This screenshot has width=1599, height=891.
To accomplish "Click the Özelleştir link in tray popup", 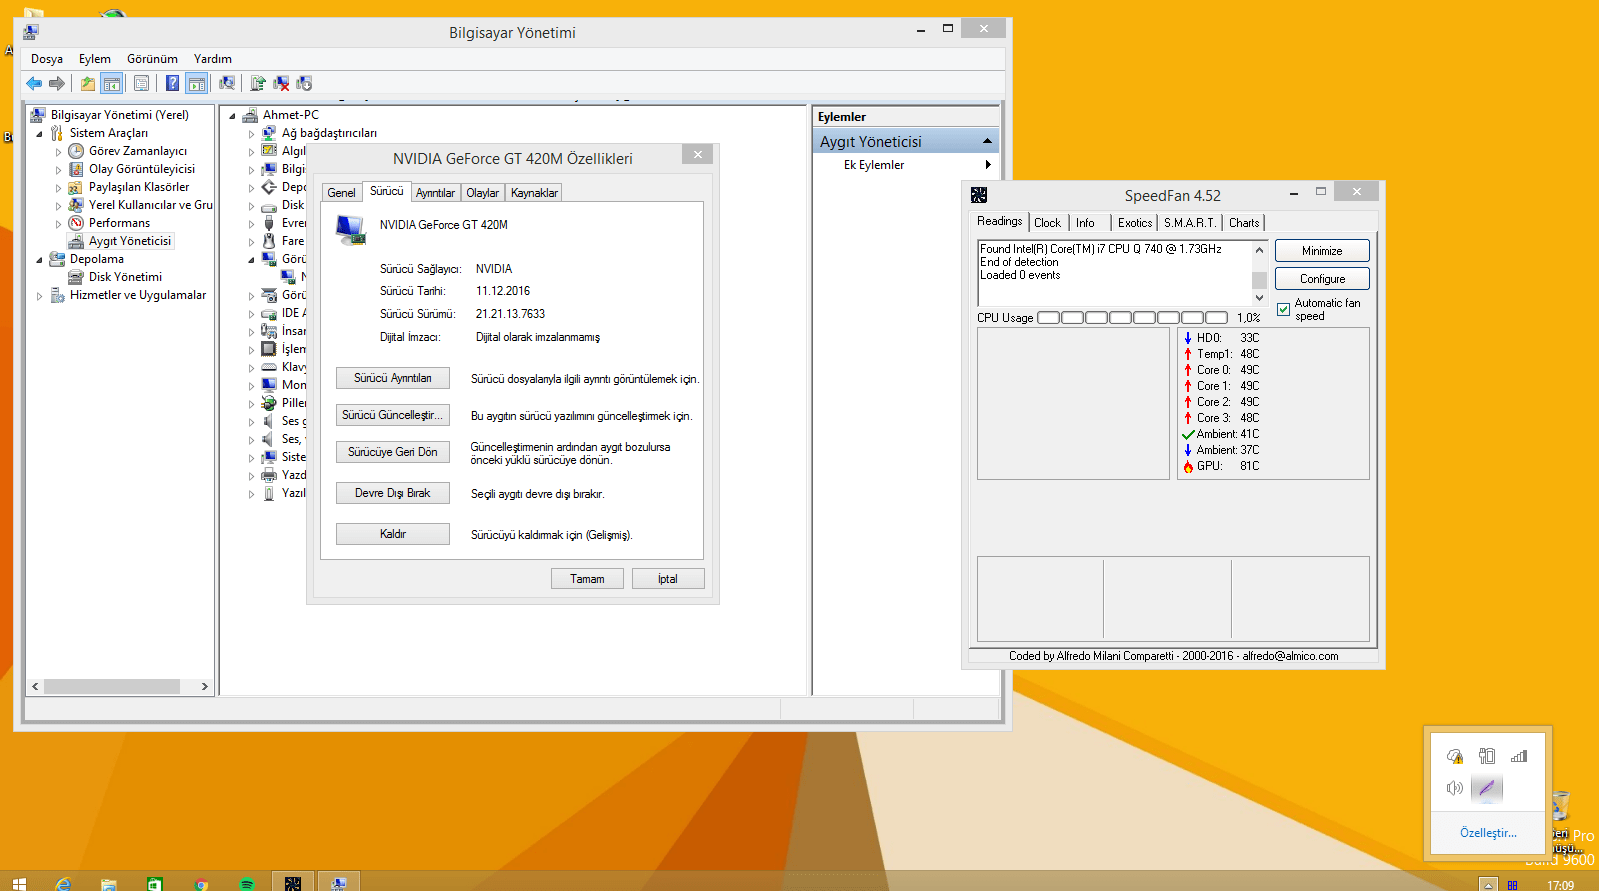I will click(x=1488, y=833).
